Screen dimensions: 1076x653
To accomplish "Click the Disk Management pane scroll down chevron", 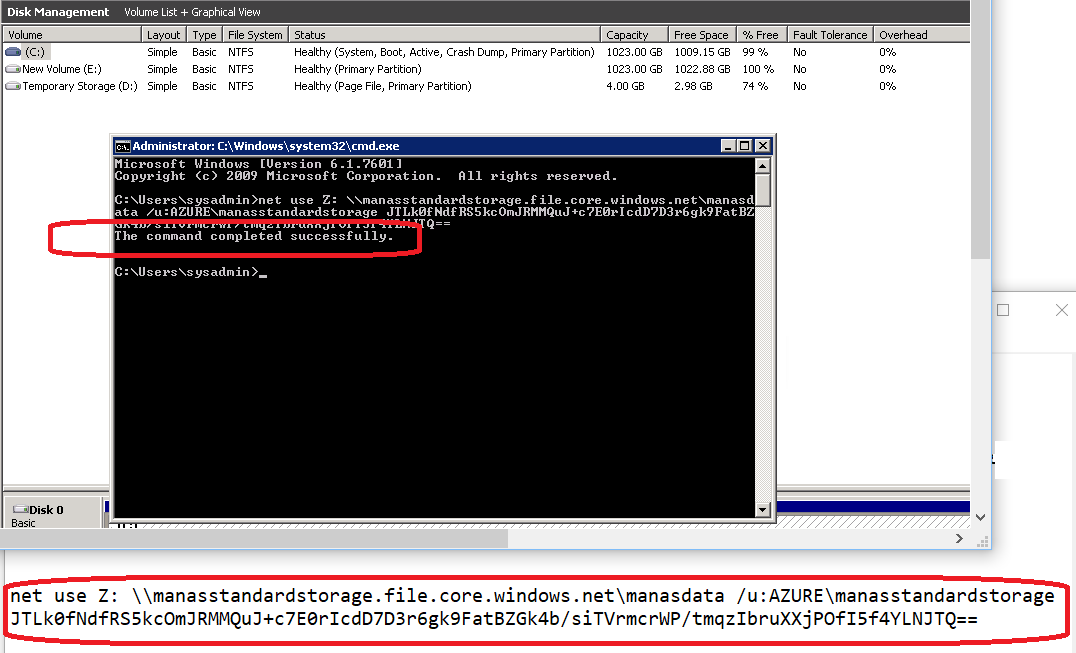I will pyautogui.click(x=981, y=517).
